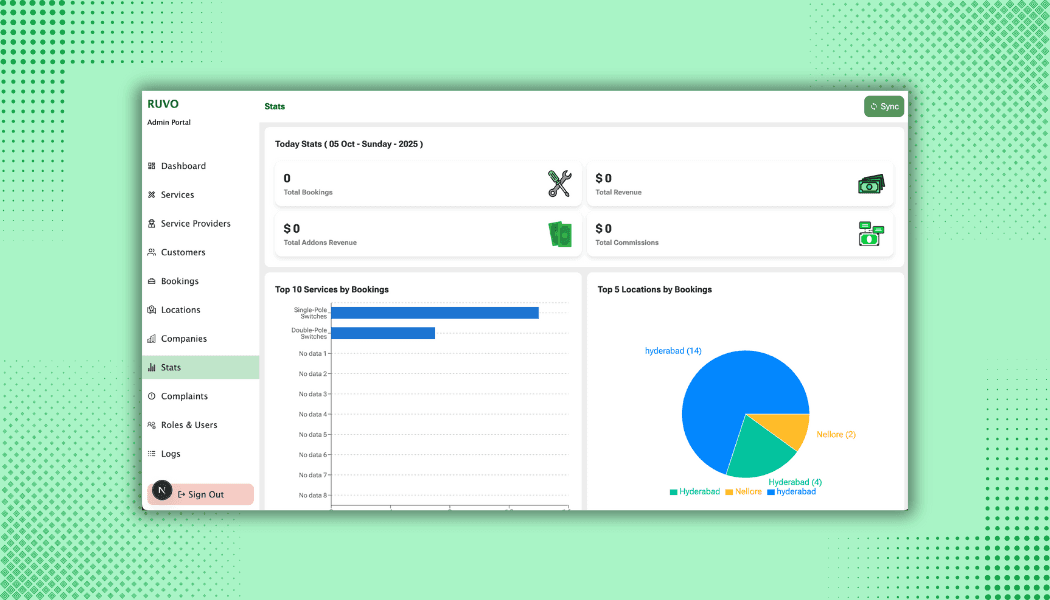Click the Single-Pole Switches bar in chart
The width and height of the screenshot is (1050, 600).
434,313
